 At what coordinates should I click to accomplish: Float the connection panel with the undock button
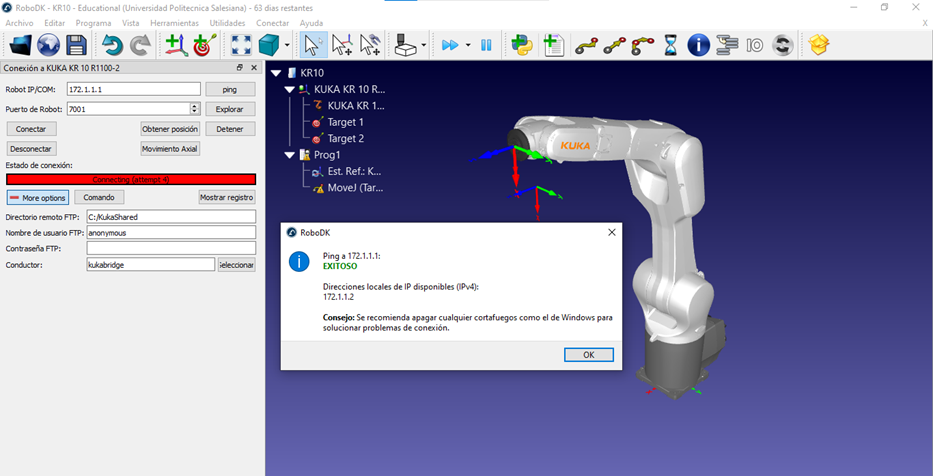point(239,68)
